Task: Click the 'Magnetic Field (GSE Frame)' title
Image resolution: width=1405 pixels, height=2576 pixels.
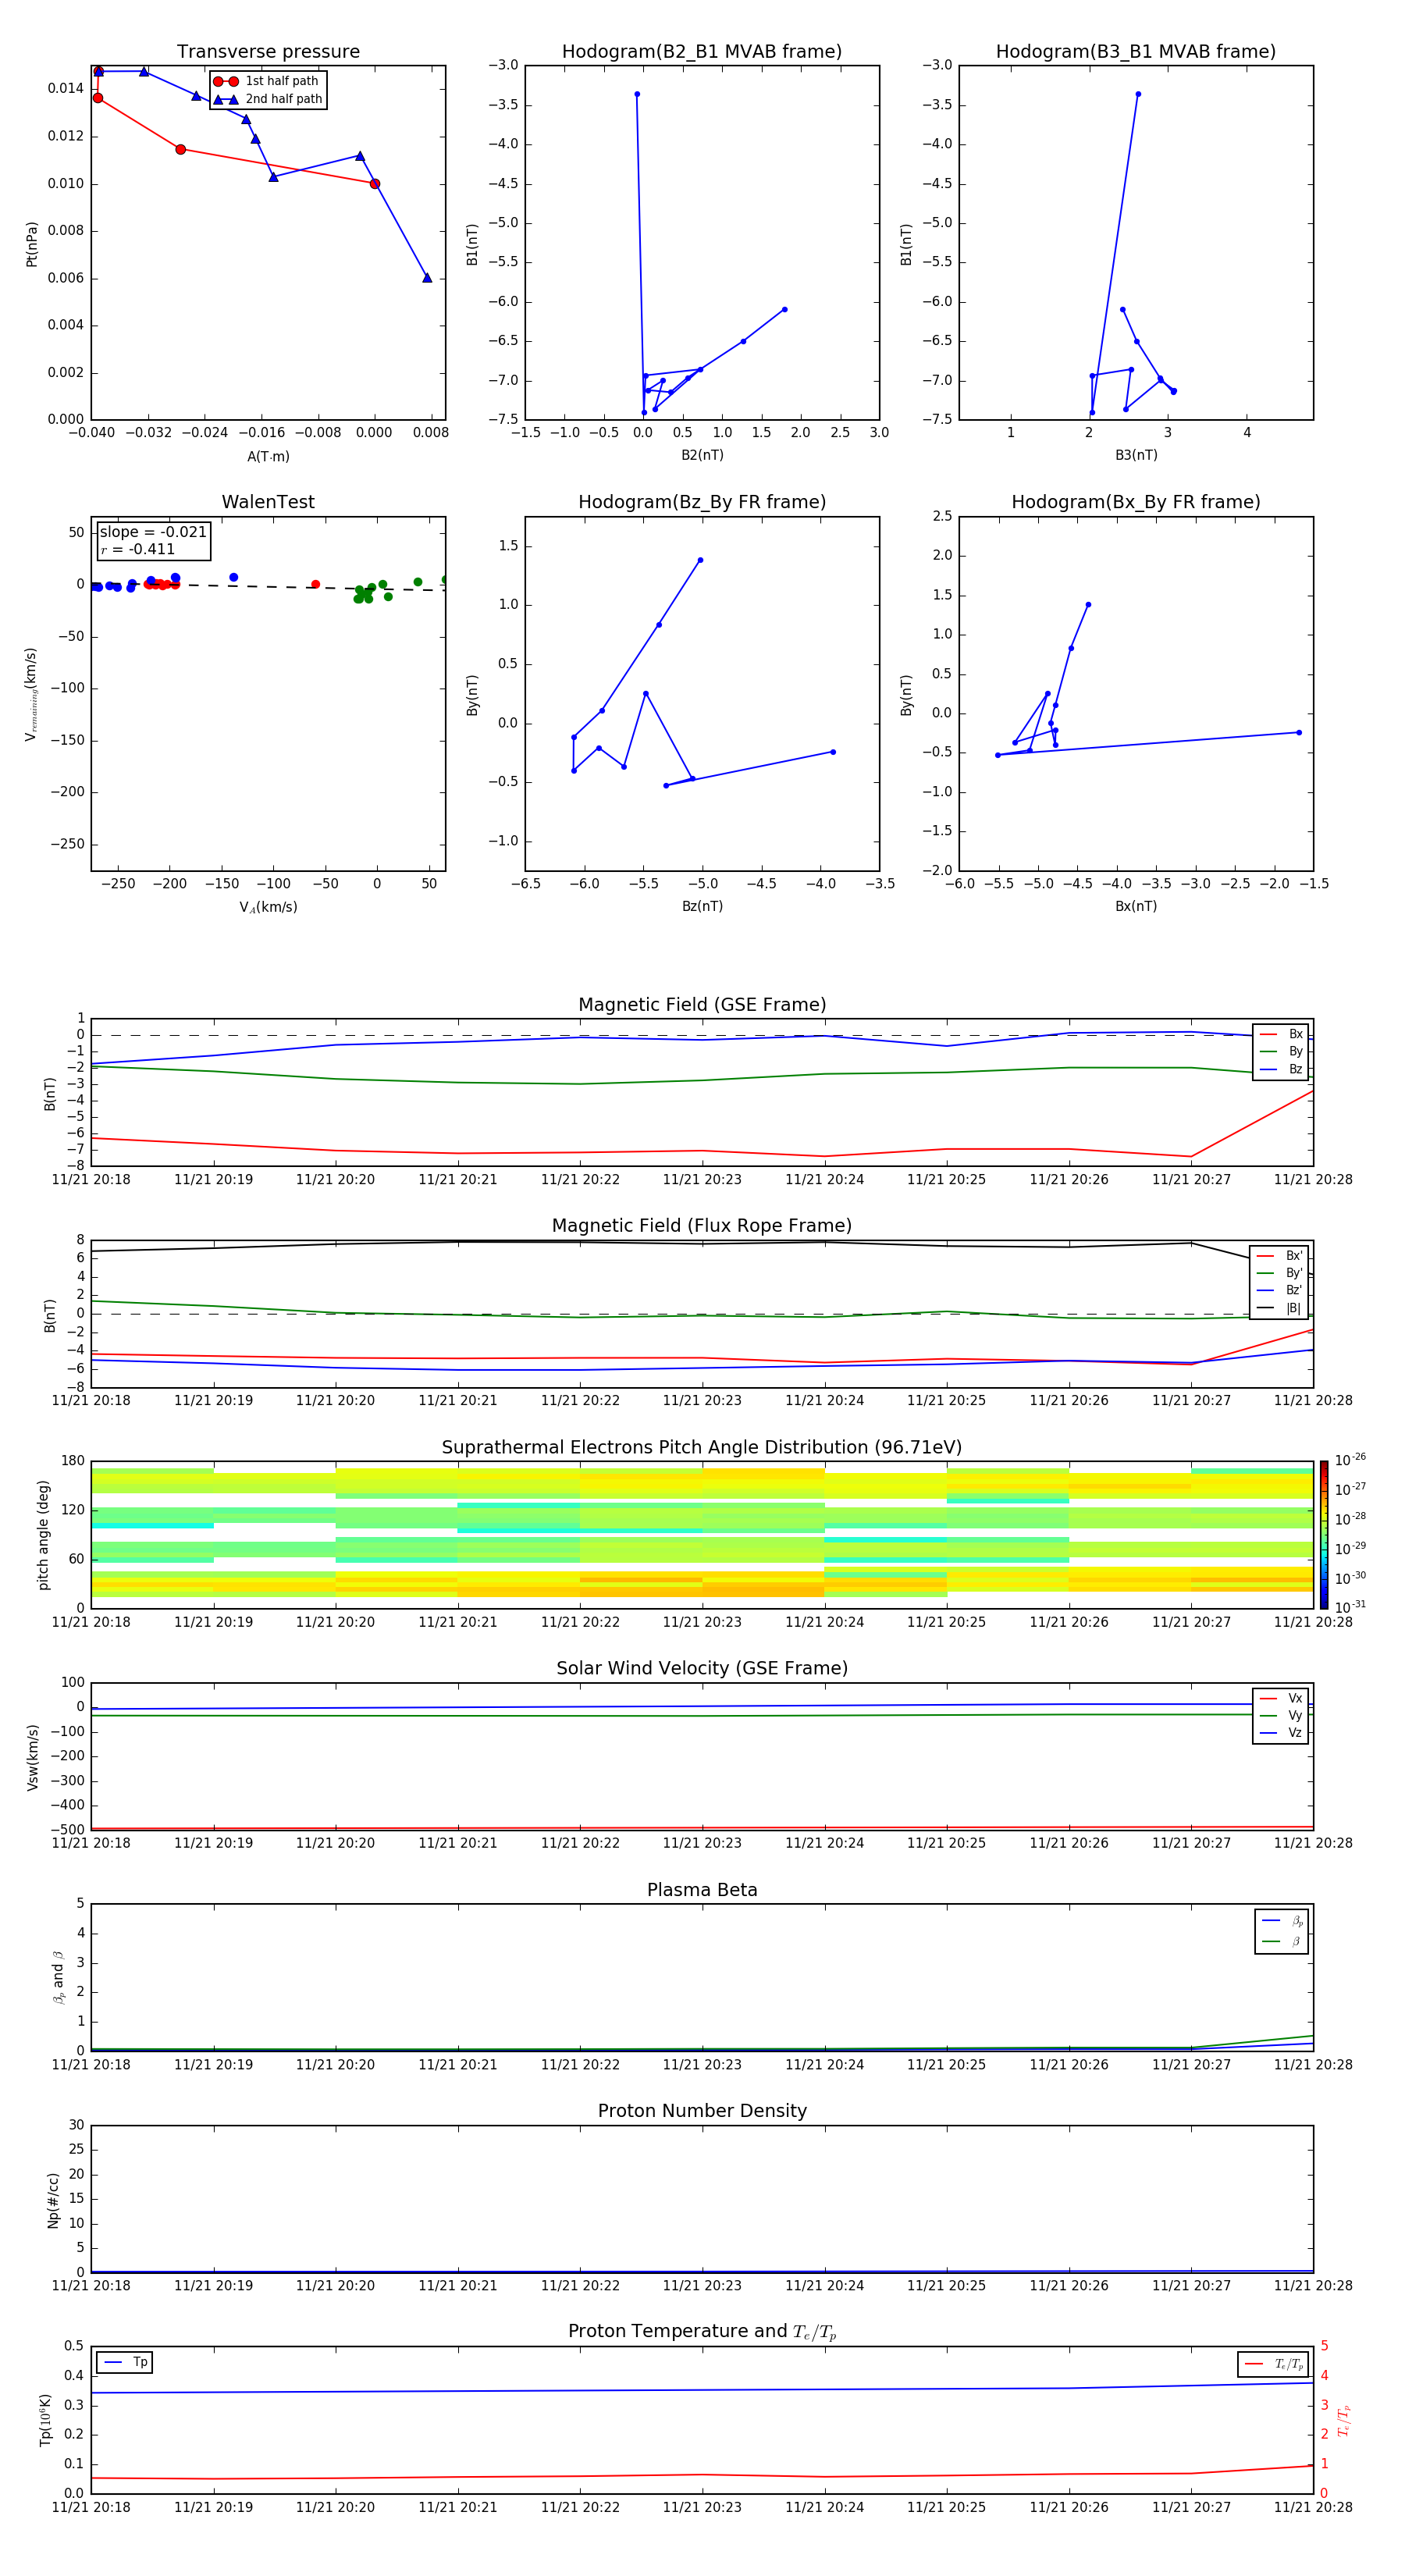Action: 702,1005
